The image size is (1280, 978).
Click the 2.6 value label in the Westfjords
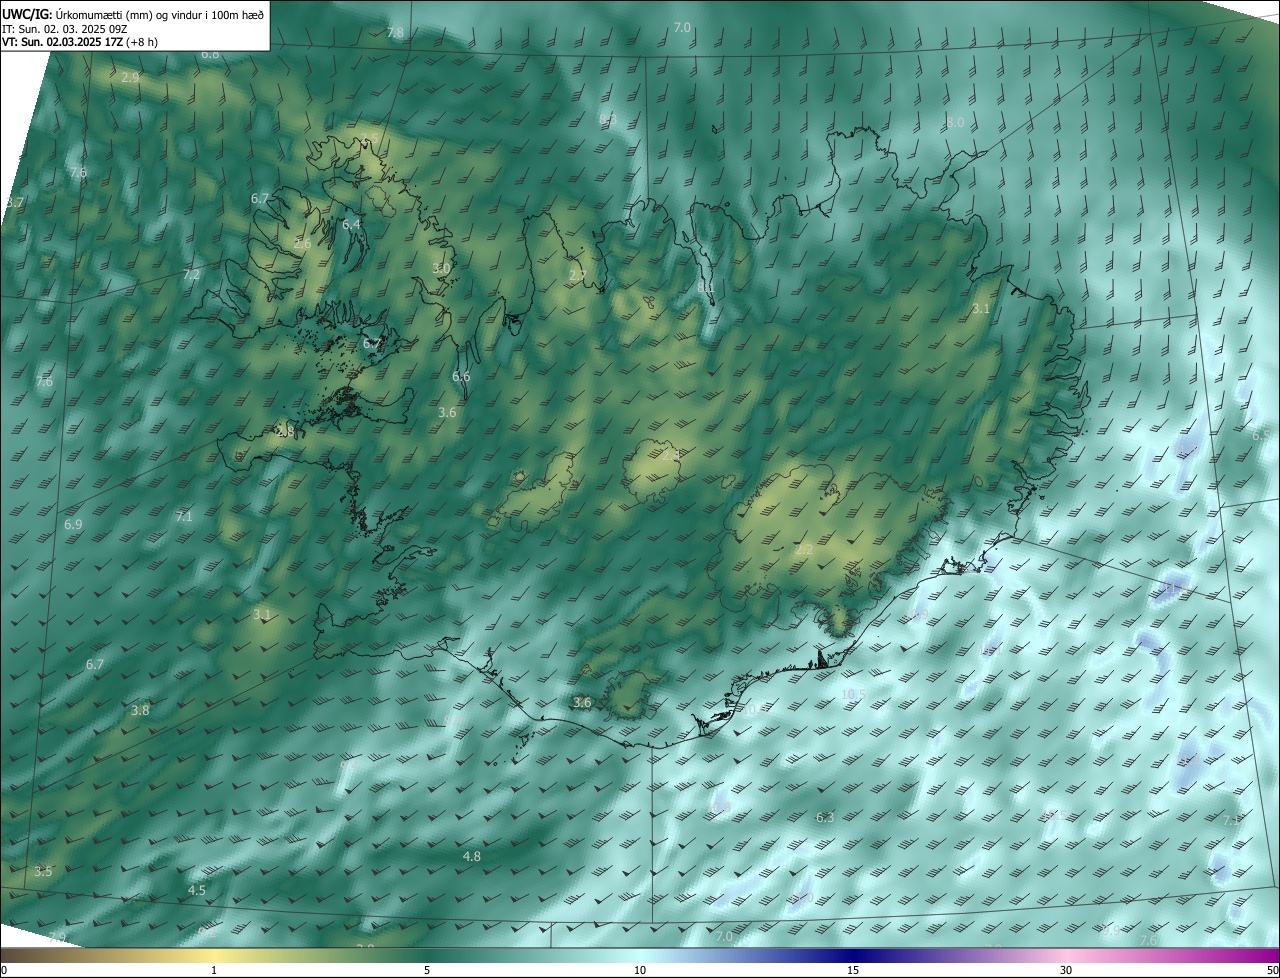point(302,243)
